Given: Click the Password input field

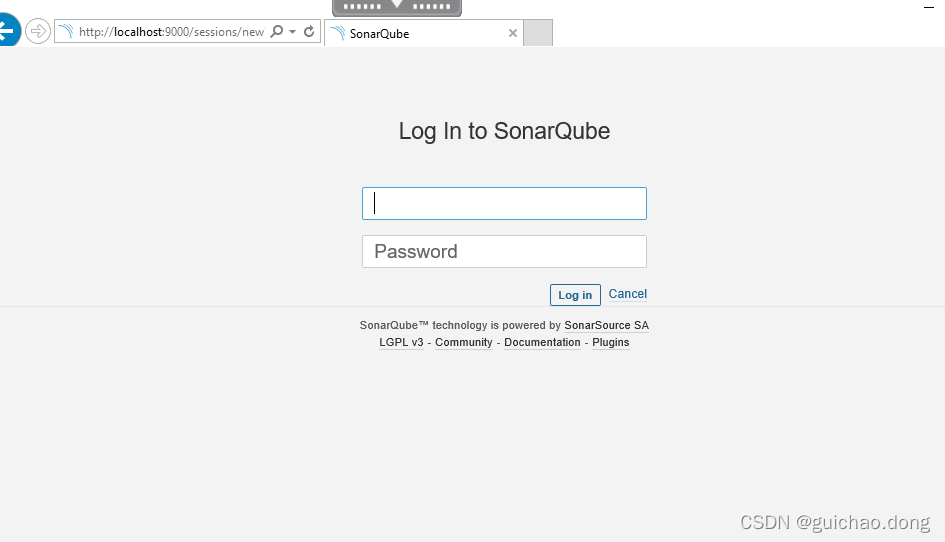Looking at the screenshot, I should click(504, 251).
